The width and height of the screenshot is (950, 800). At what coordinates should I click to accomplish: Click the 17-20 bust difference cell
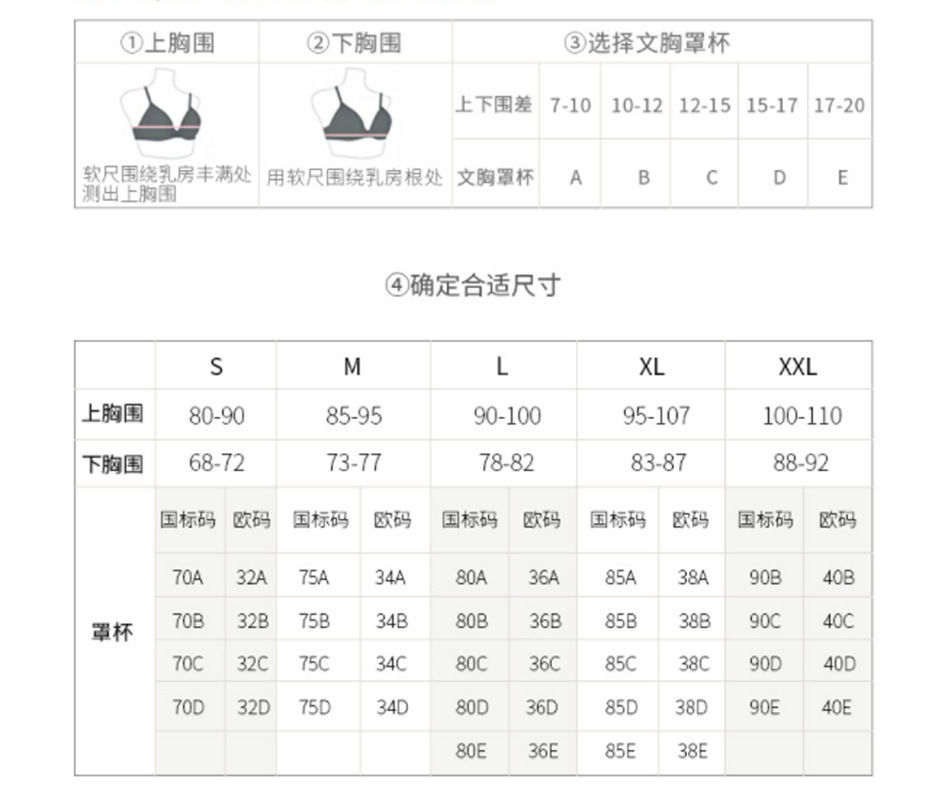(840, 105)
